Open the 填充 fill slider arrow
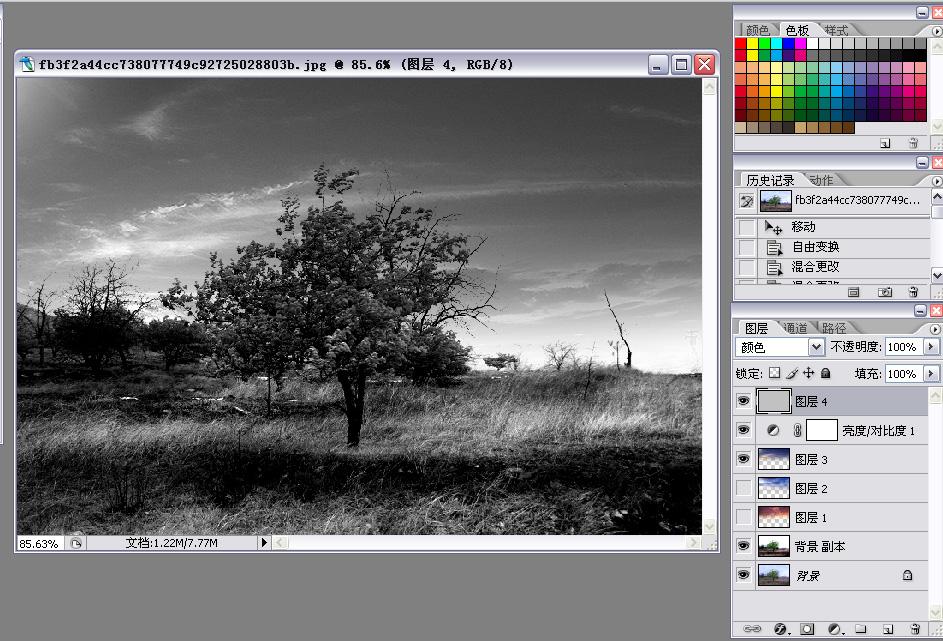This screenshot has height=641, width=943. point(931,373)
